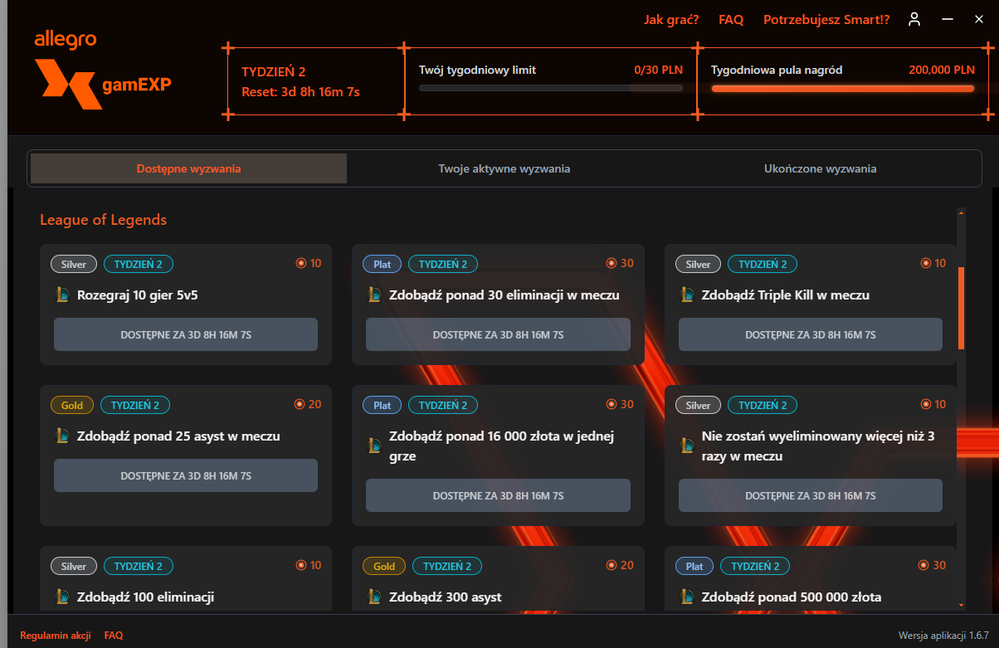Click the title Zdobądź ponad 25 asyst w meczu

pyautogui.click(x=178, y=436)
